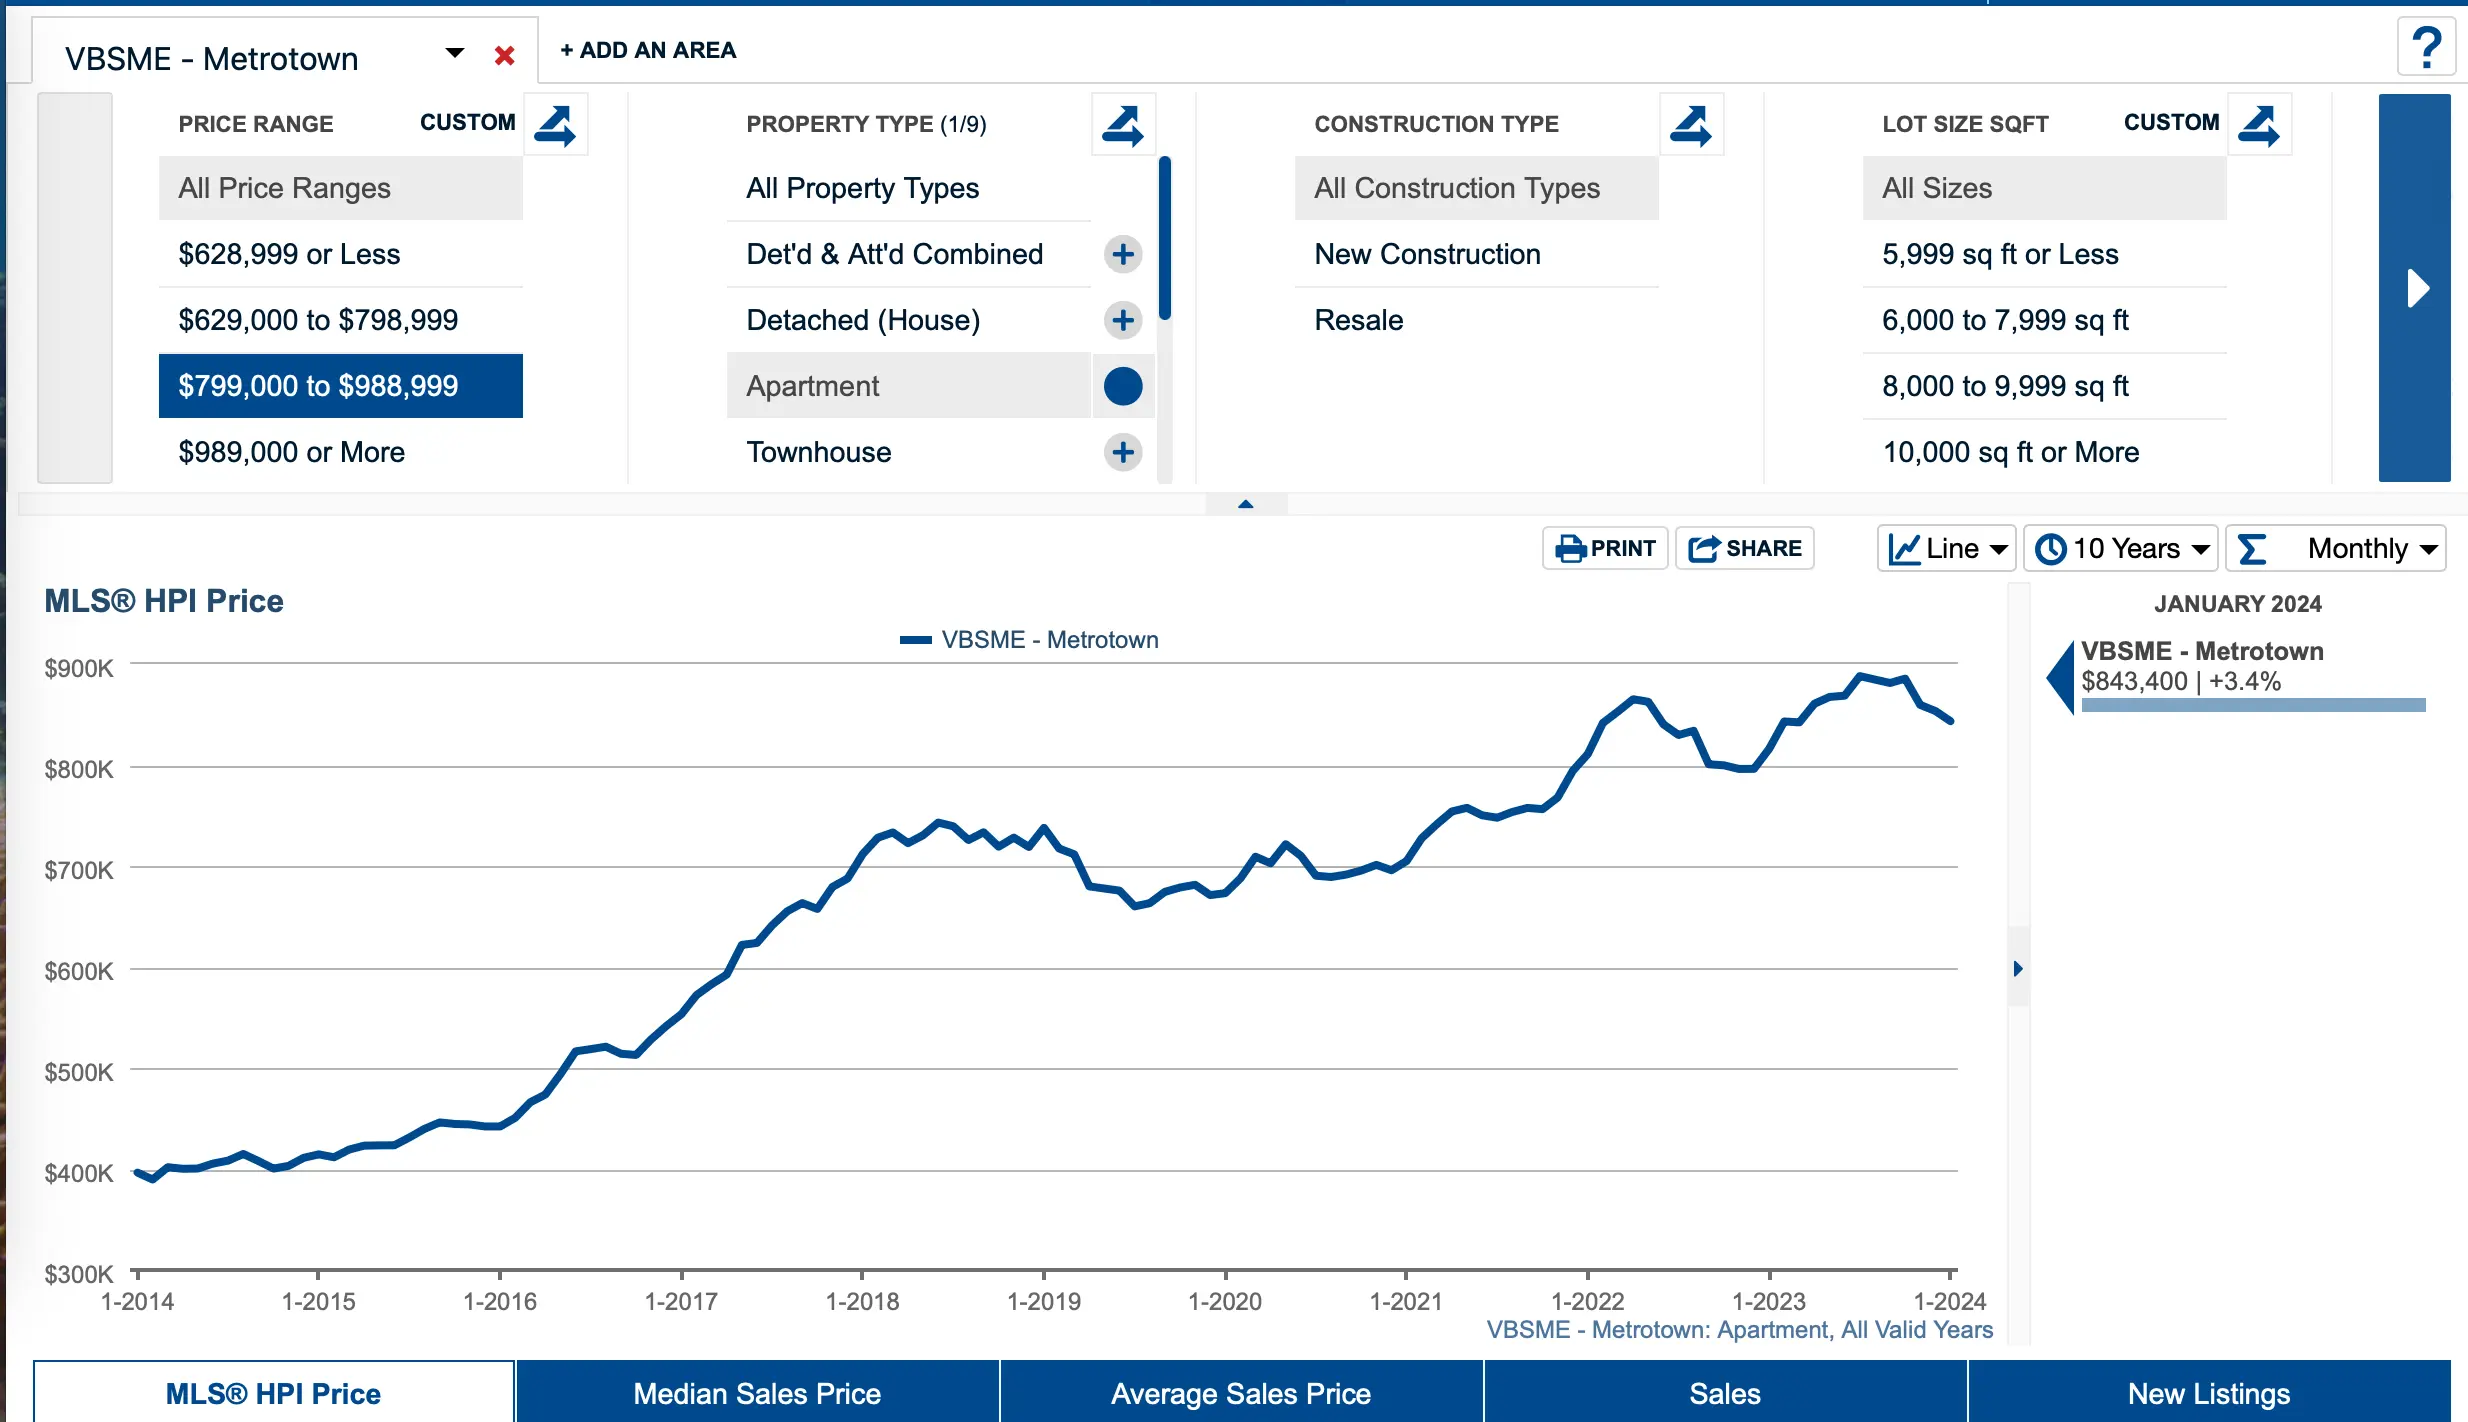The image size is (2468, 1422).
Task: Select 6,000 to 7,999 sq ft
Action: tap(2045, 320)
